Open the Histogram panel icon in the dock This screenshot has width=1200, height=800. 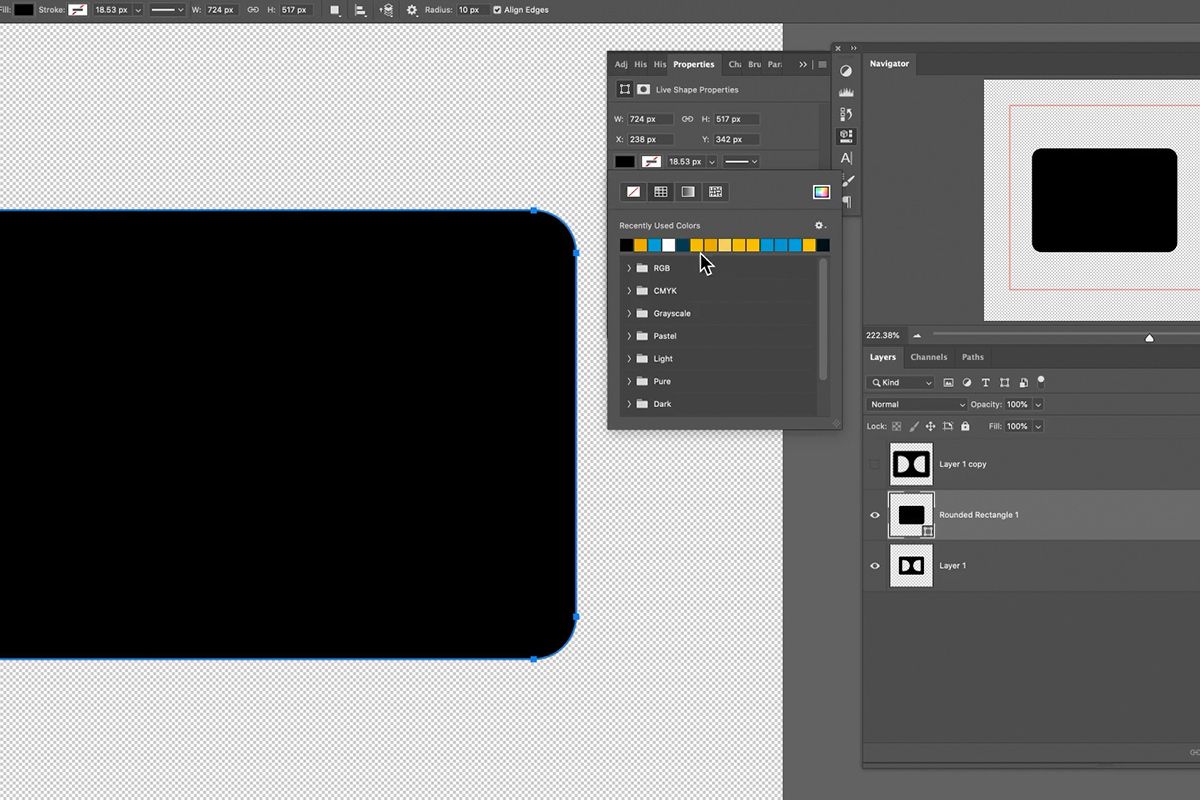tap(846, 93)
